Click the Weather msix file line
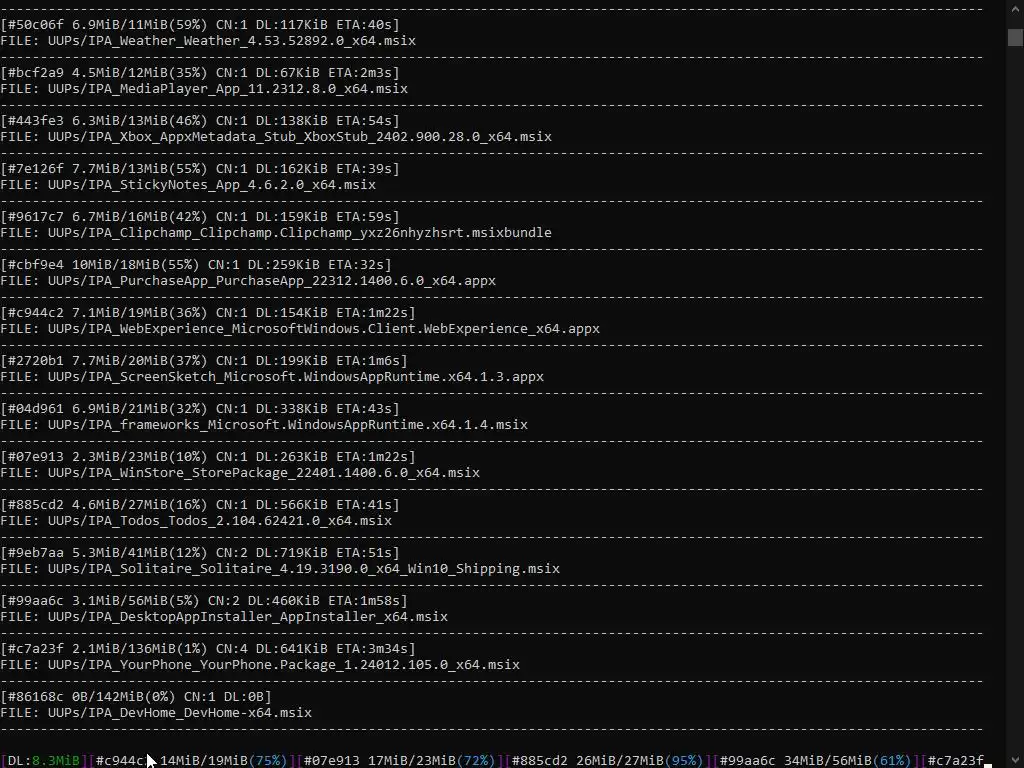Screen dimensions: 1024x768 [208, 40]
